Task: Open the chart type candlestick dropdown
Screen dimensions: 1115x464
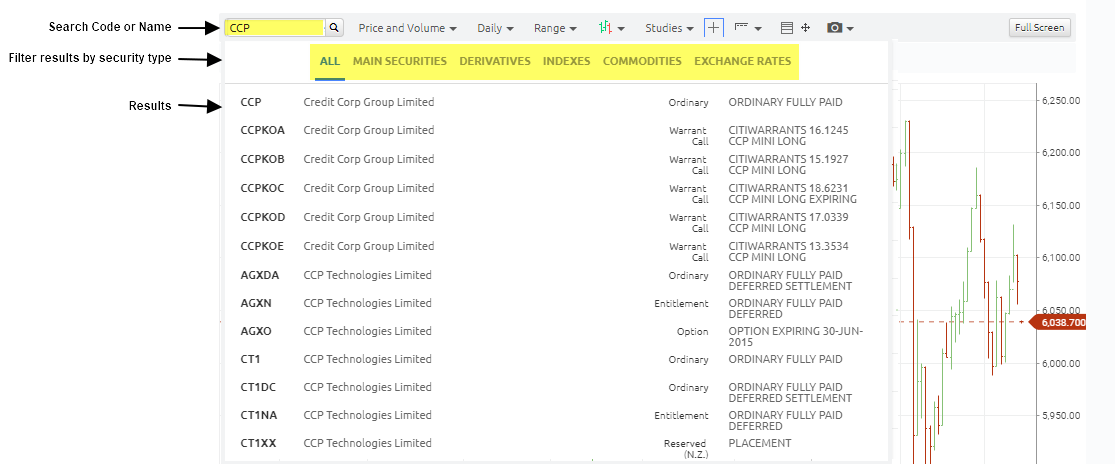Action: point(612,28)
